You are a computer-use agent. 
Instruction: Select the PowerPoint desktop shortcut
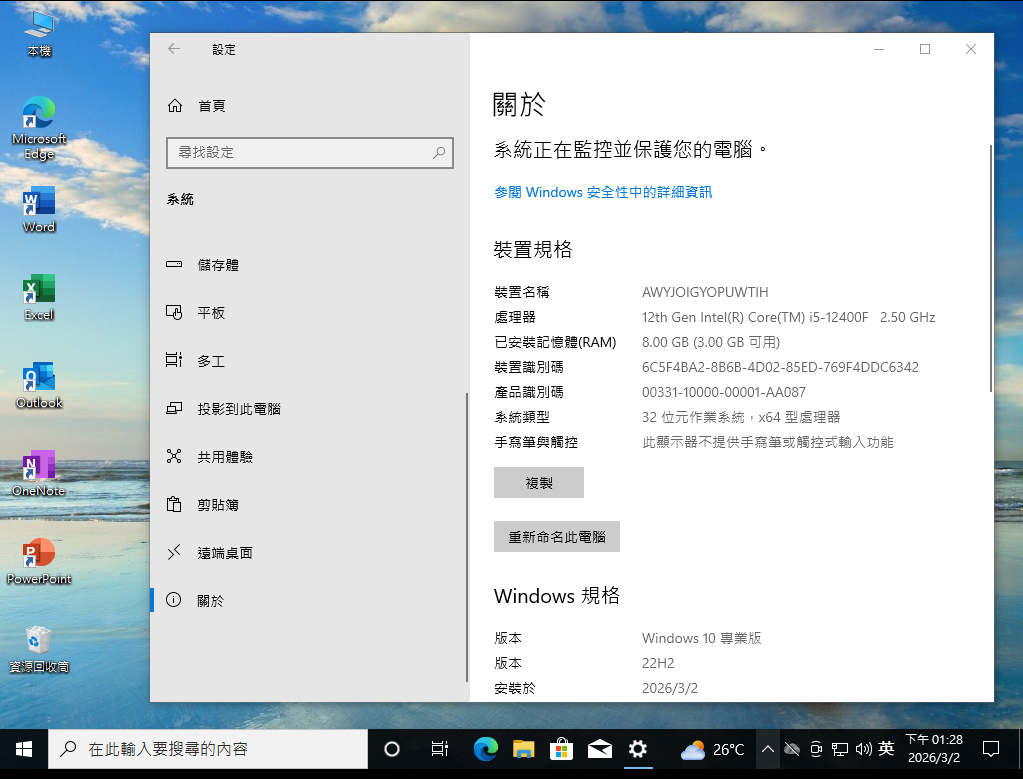pyautogui.click(x=39, y=562)
